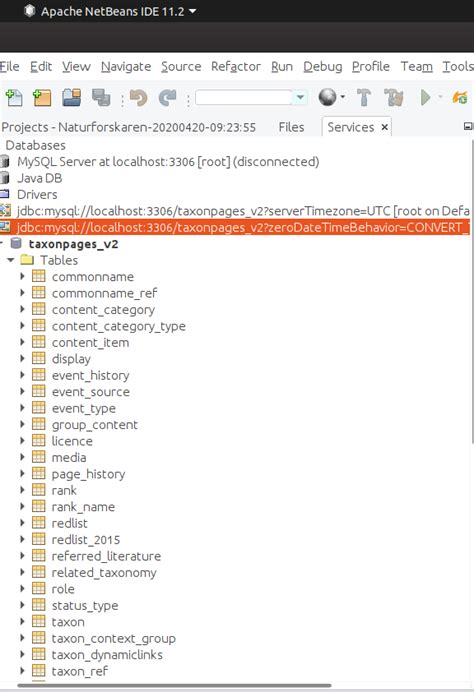Click the commonname table icon
The width and height of the screenshot is (474, 692).
39,276
